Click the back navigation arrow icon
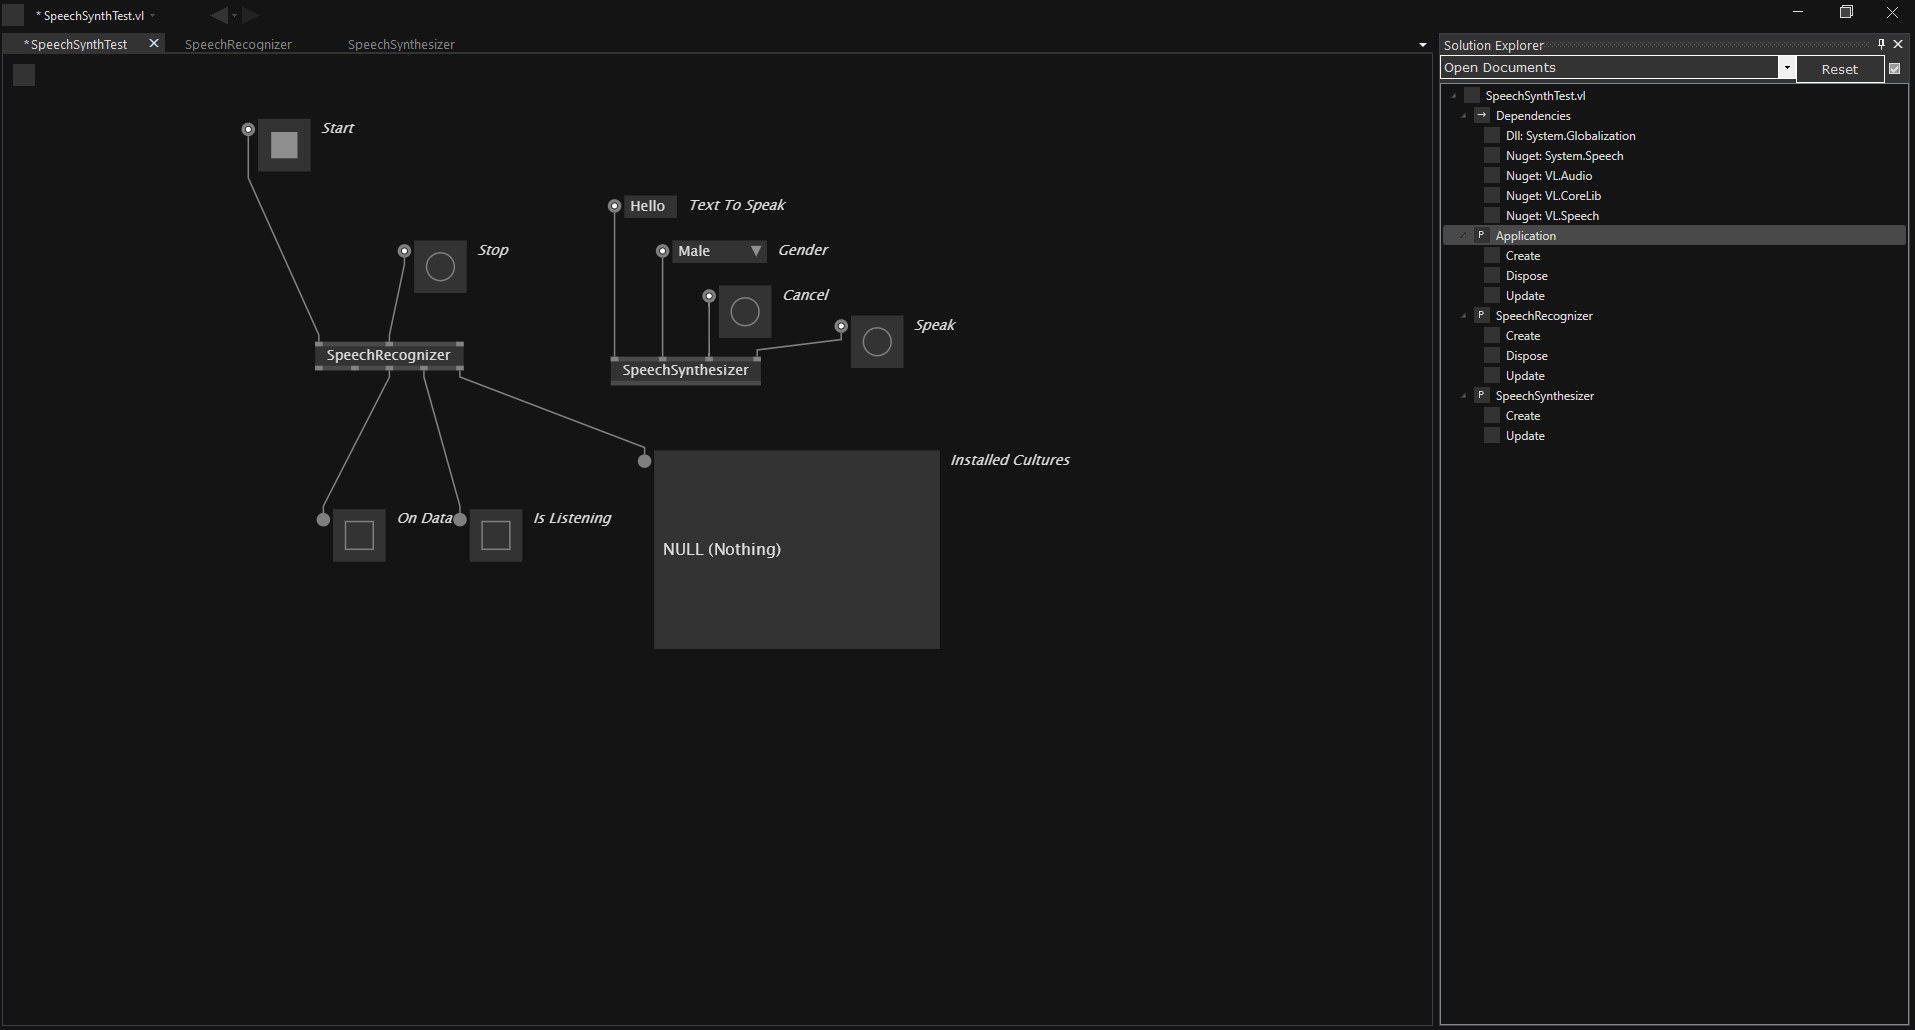The width and height of the screenshot is (1915, 1030). pyautogui.click(x=218, y=15)
